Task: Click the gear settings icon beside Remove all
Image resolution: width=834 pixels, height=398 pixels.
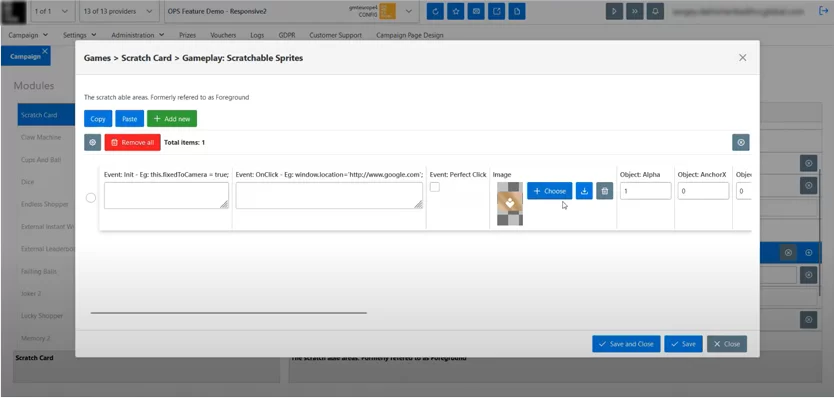Action: pos(93,143)
